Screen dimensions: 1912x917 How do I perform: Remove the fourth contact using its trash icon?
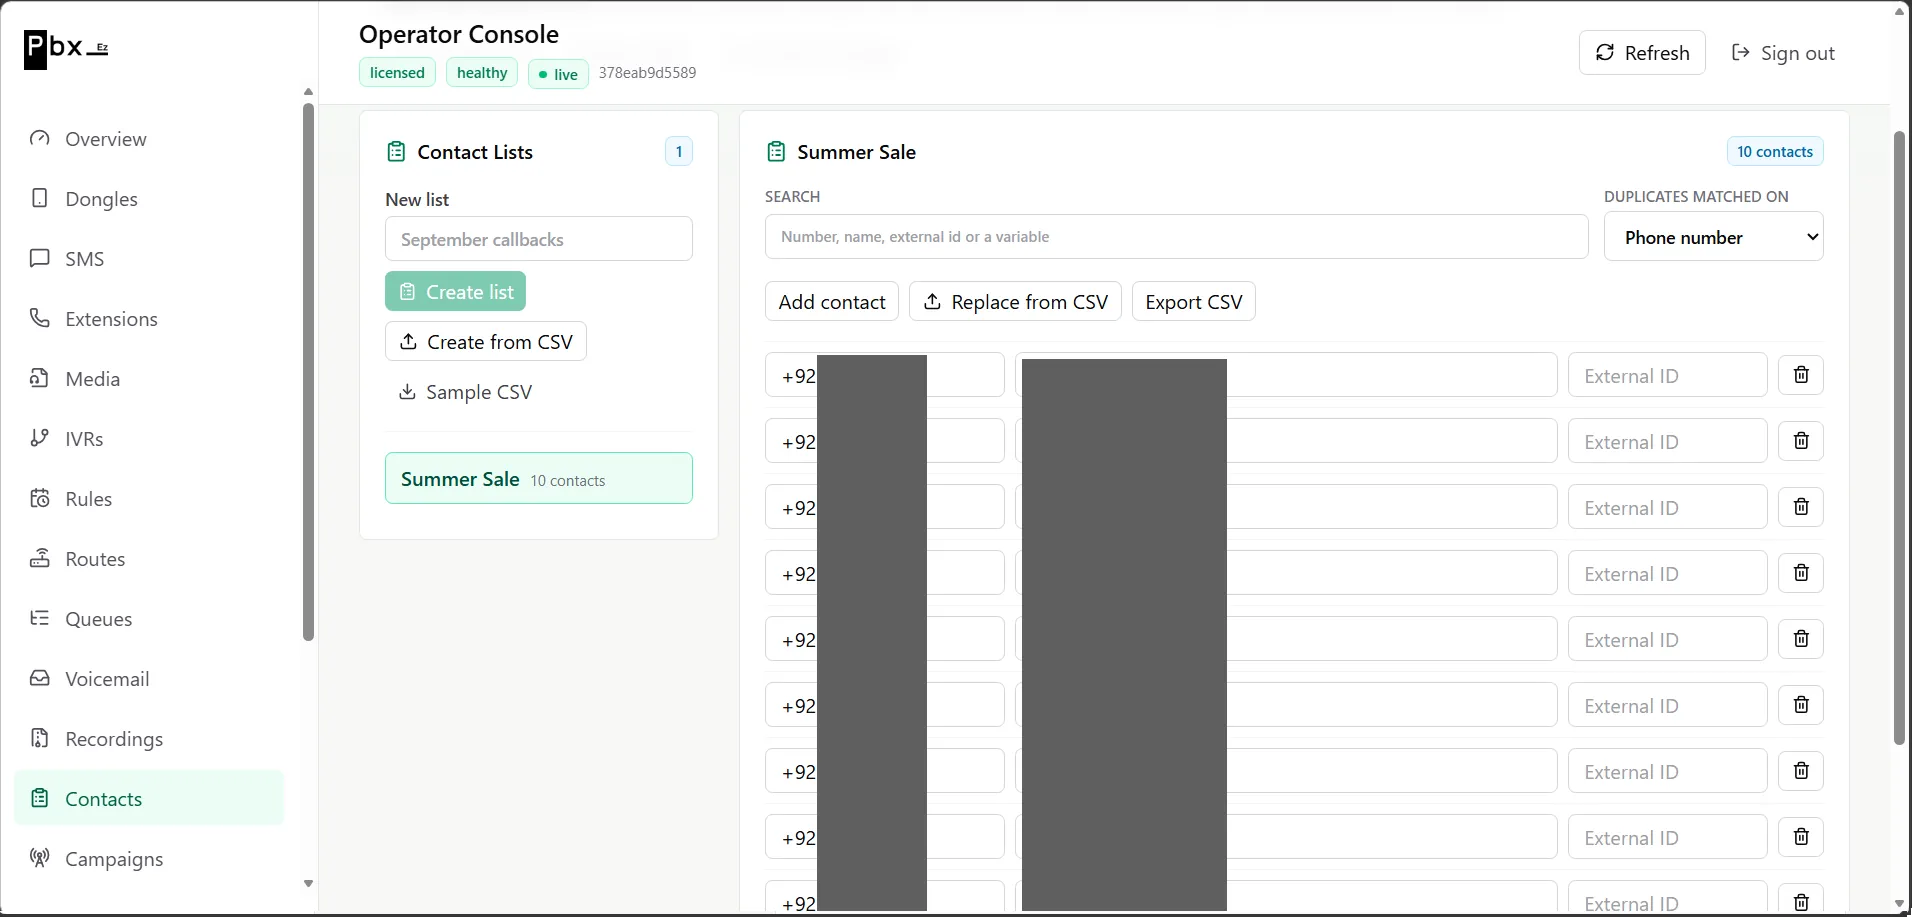(1800, 573)
